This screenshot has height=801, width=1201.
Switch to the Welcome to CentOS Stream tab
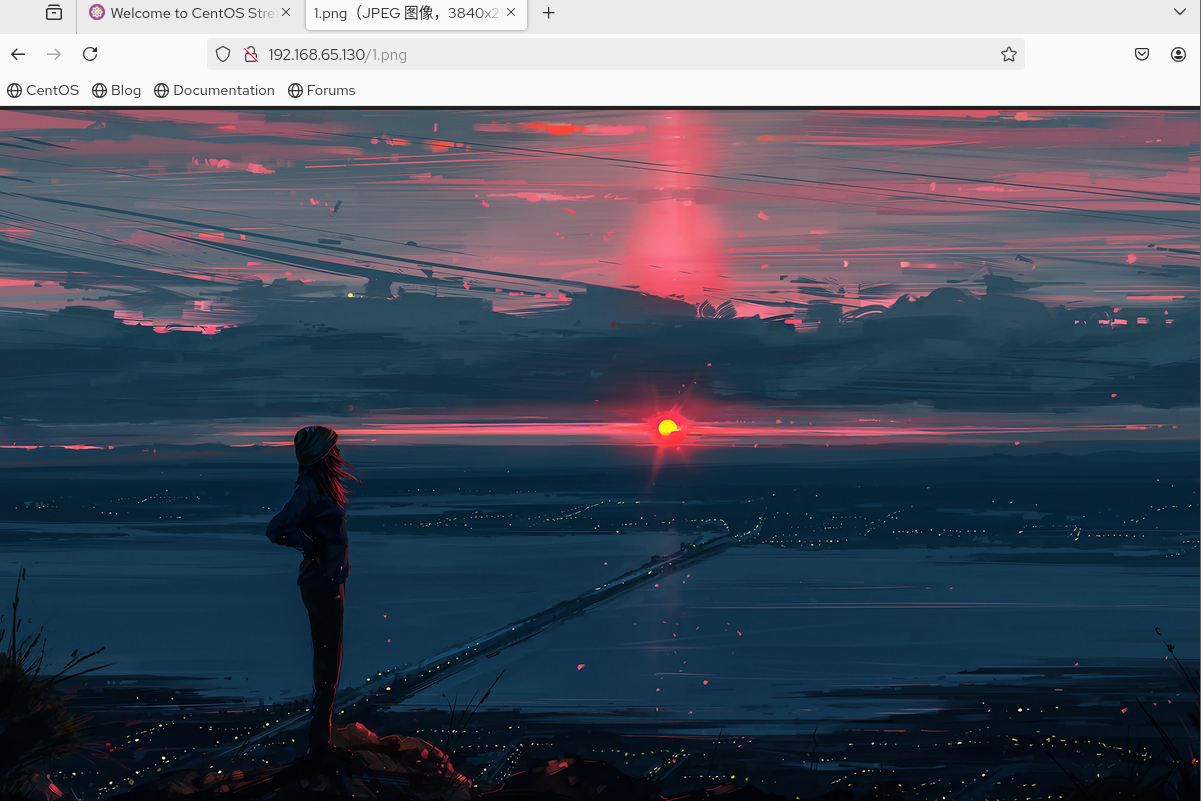190,13
